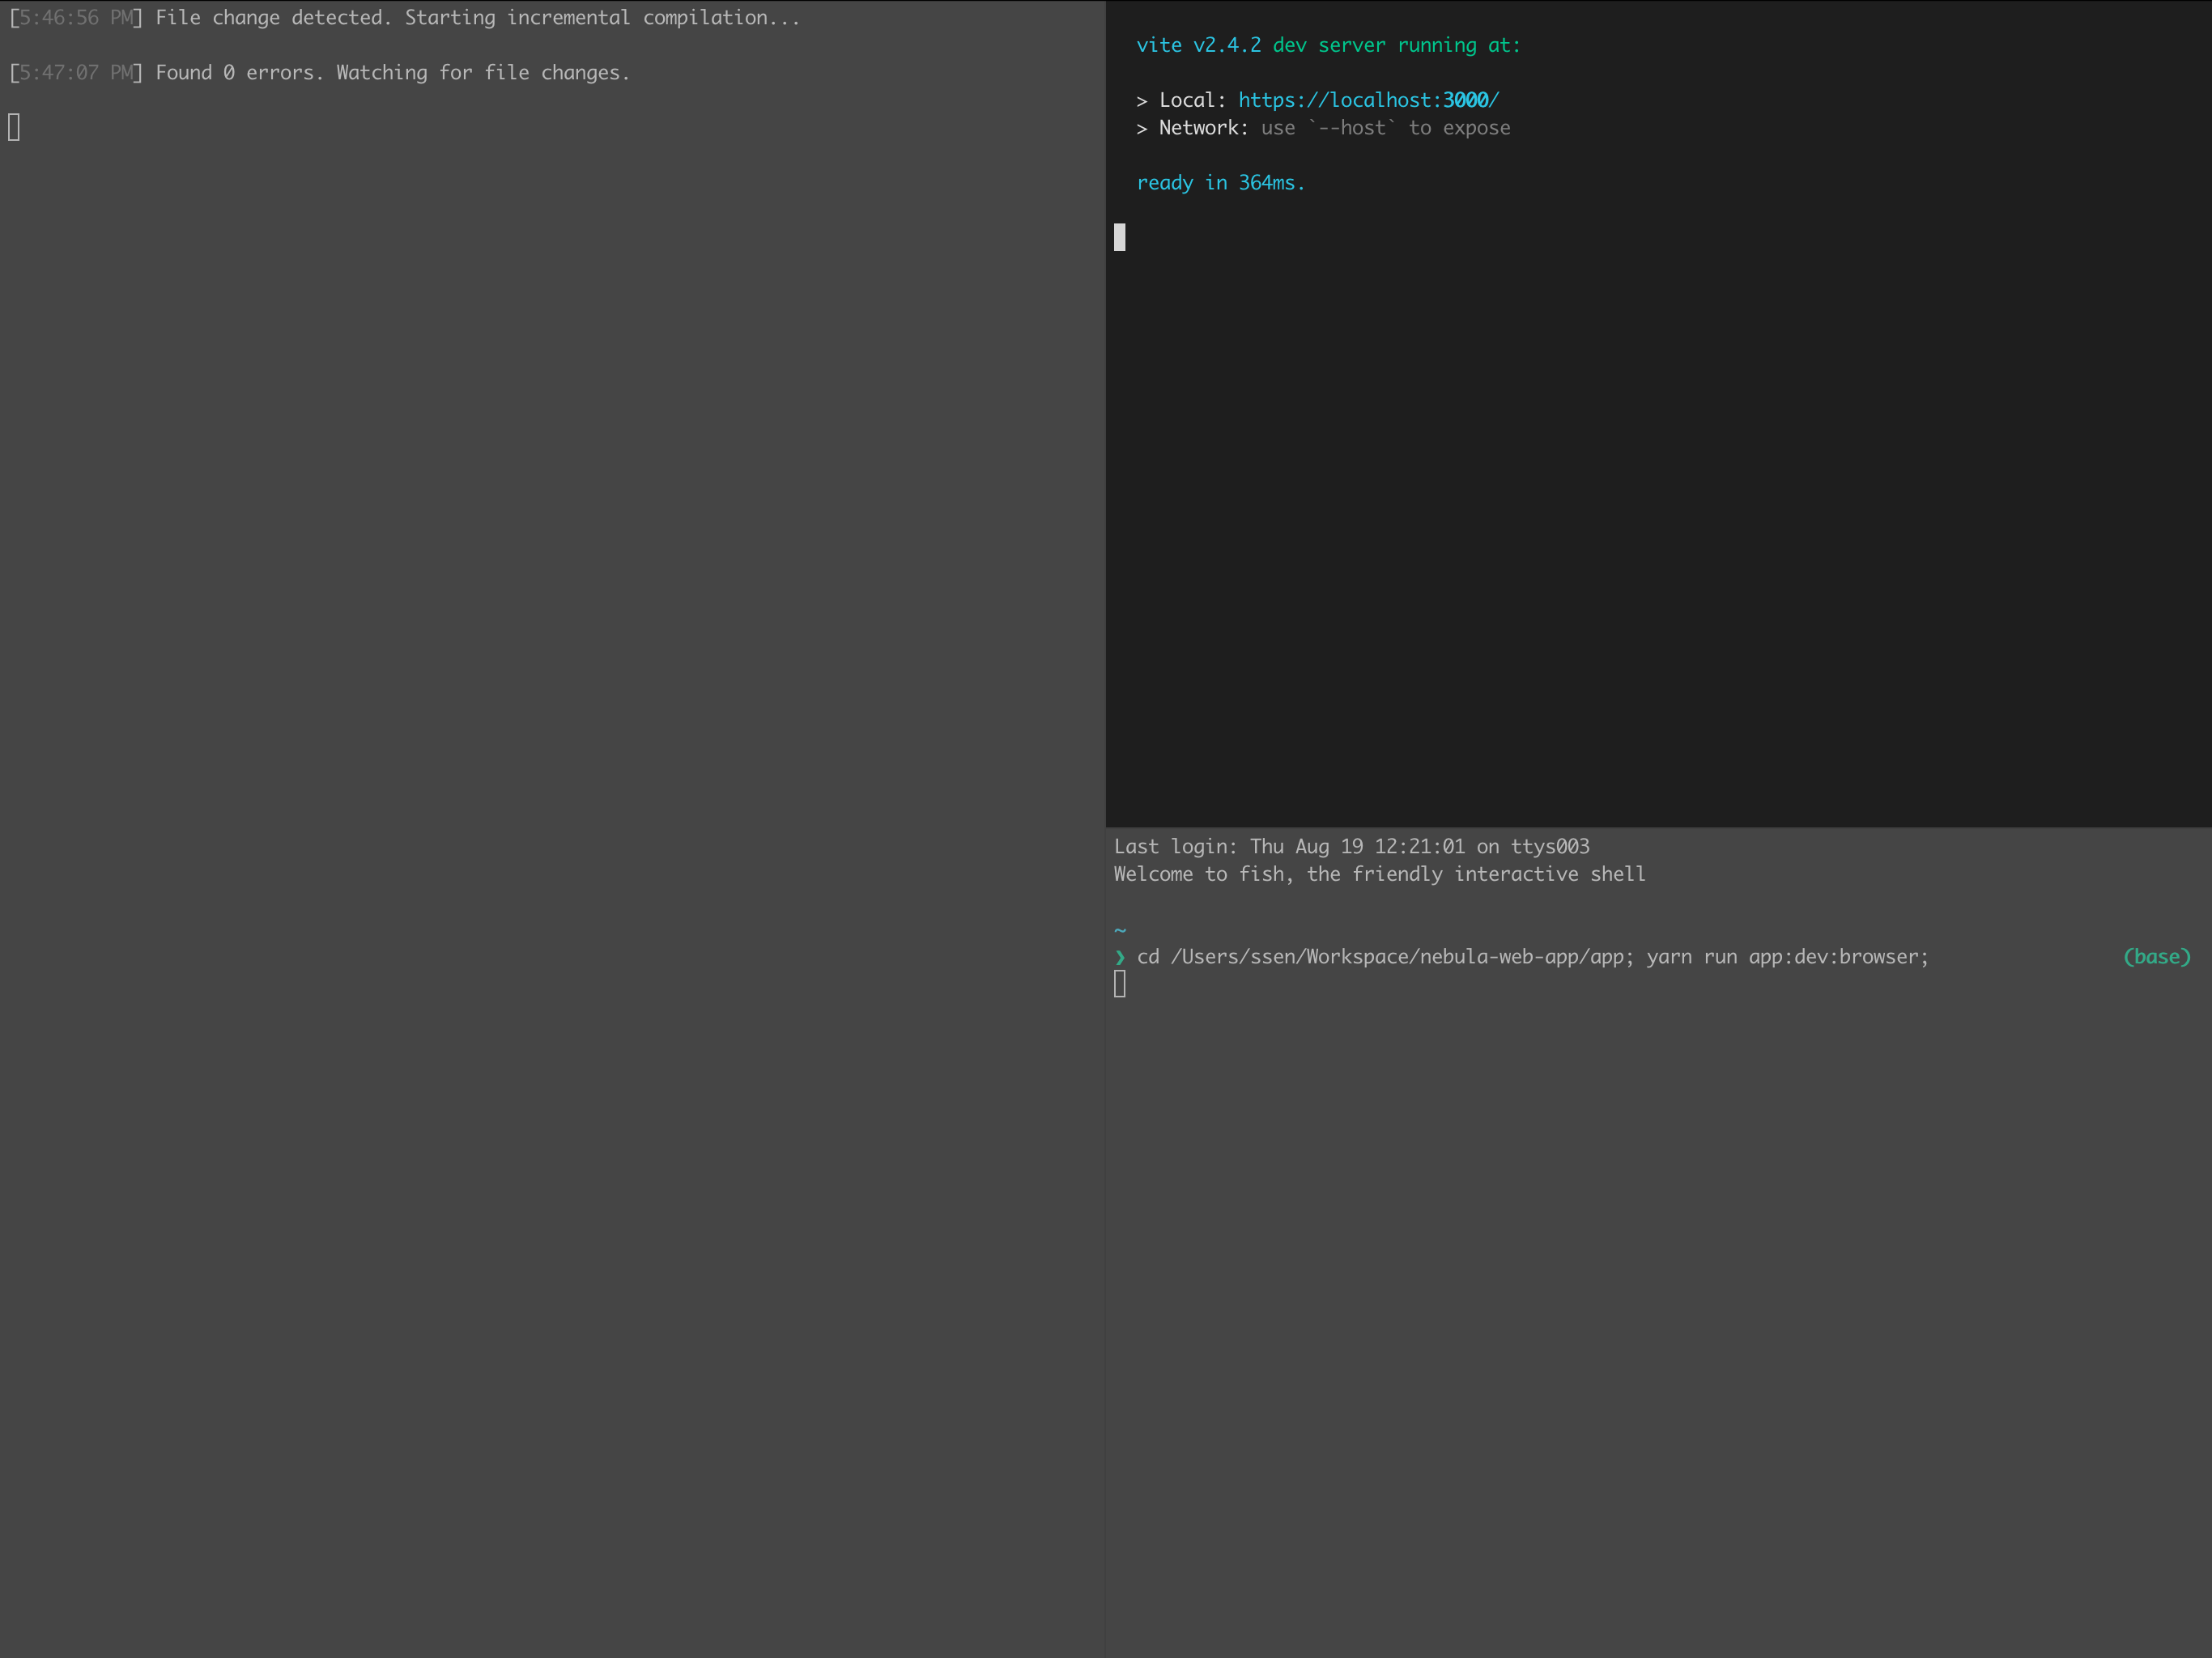Click the 'File change detected' log line
Viewport: 2212px width, 1658px height.
click(477, 18)
